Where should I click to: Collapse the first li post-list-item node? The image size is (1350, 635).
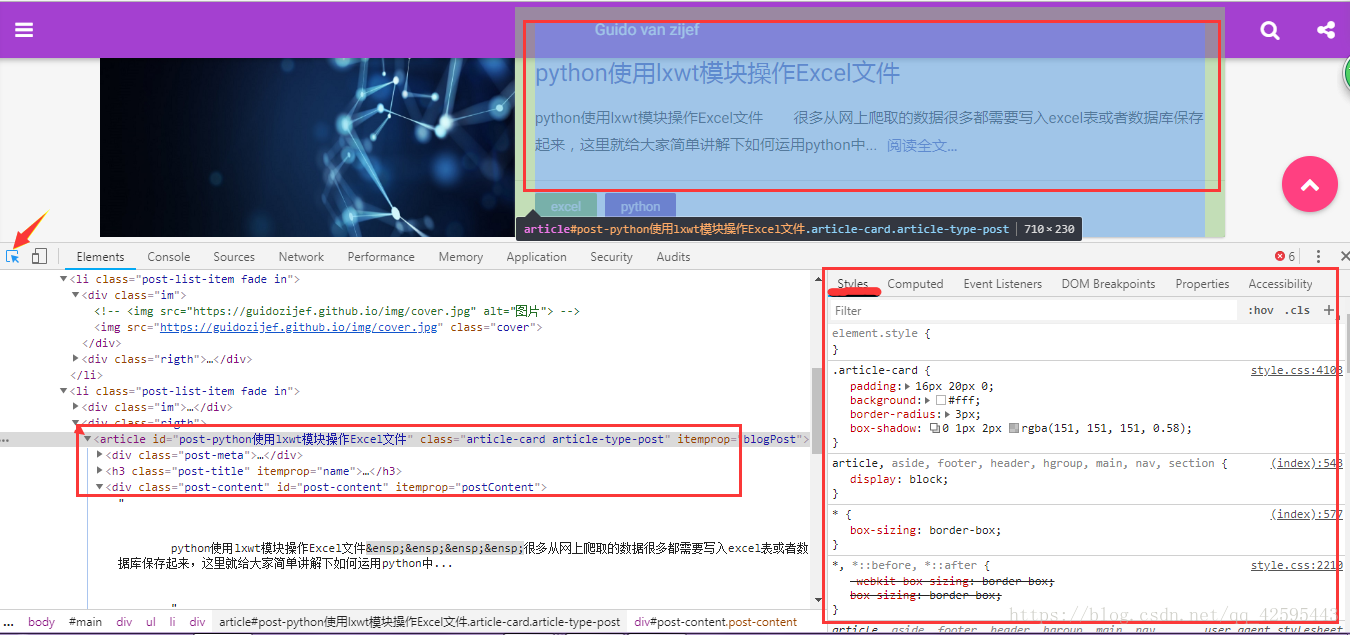[65, 280]
